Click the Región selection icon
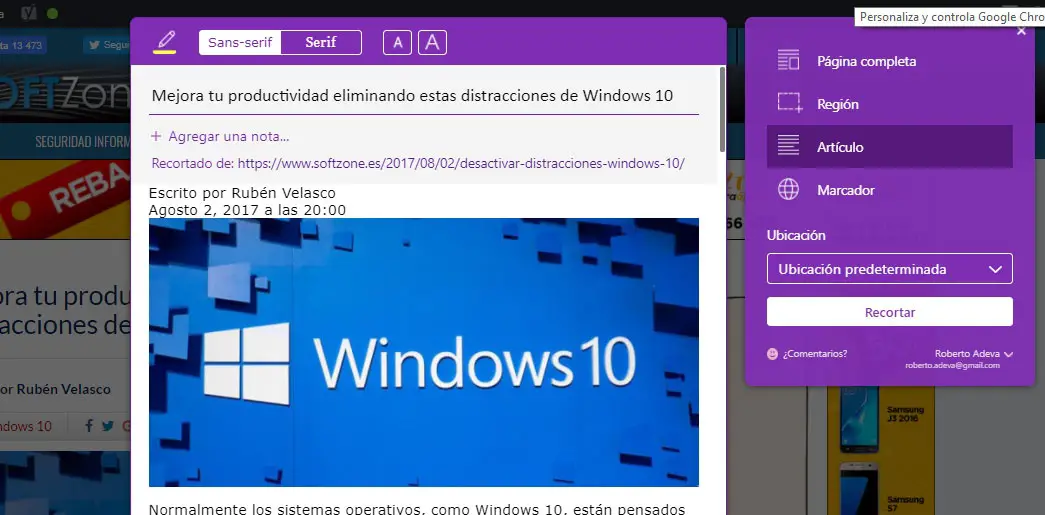The image size is (1045, 515). [x=789, y=104]
